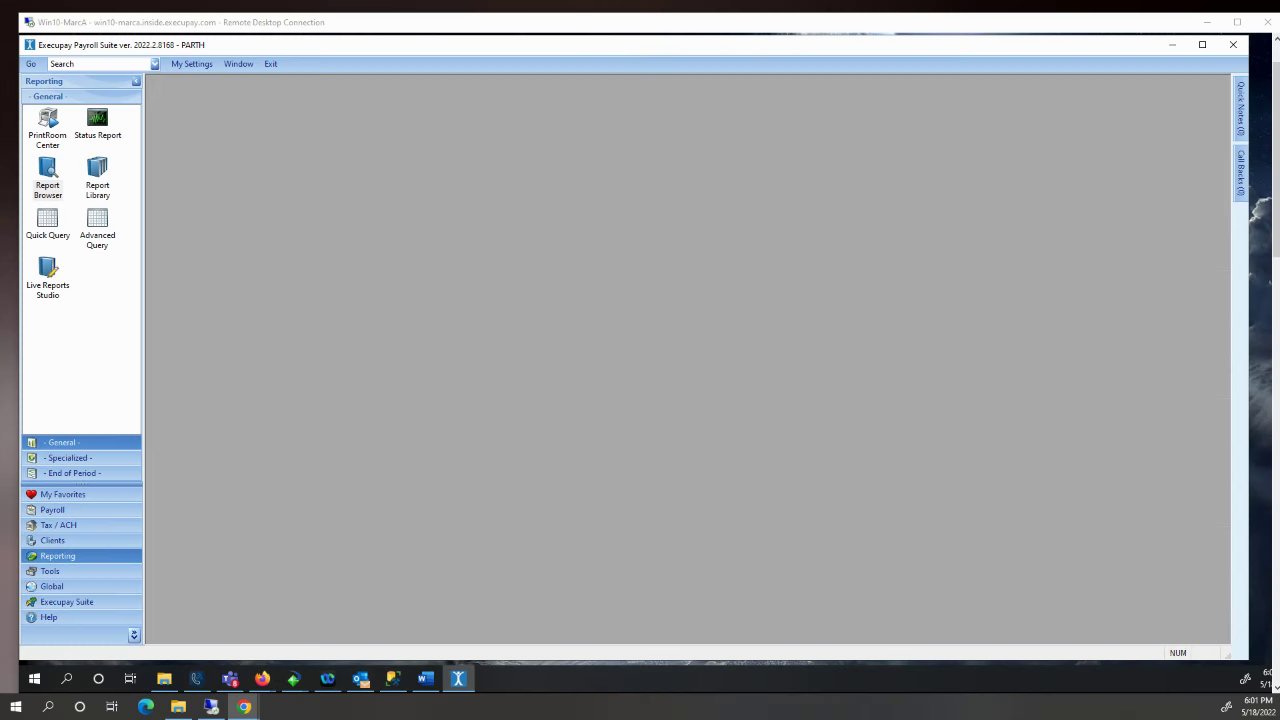The height and width of the screenshot is (720, 1280).
Task: Click the NUM status bar indicator
Action: click(1178, 653)
